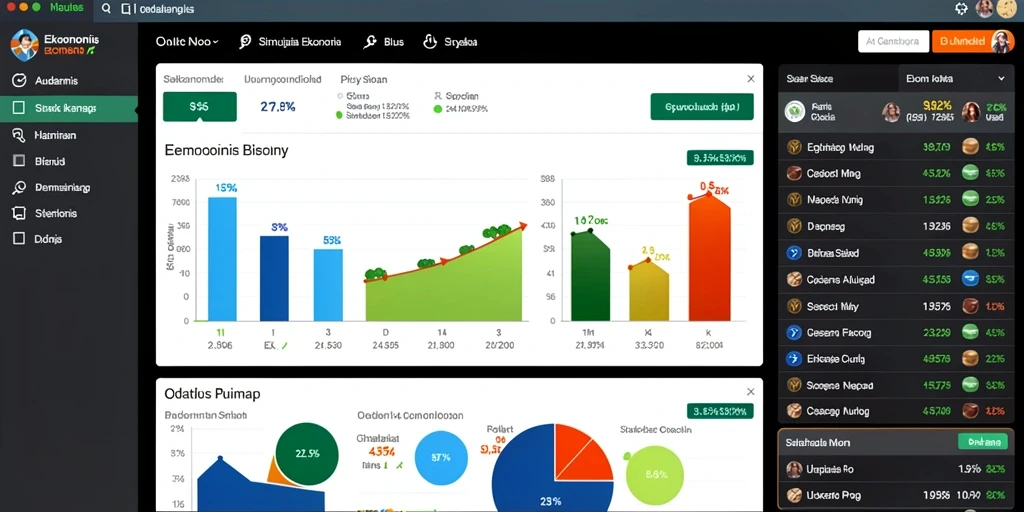Close the Odatlos Puimap panel
Screen dimensions: 1024x512
tap(750, 392)
